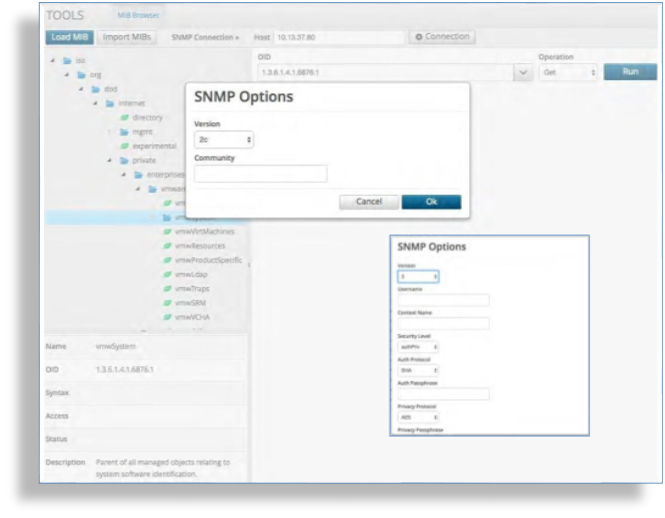
Task: Select the vmwProductSpecific tree item
Action: (x=208, y=260)
